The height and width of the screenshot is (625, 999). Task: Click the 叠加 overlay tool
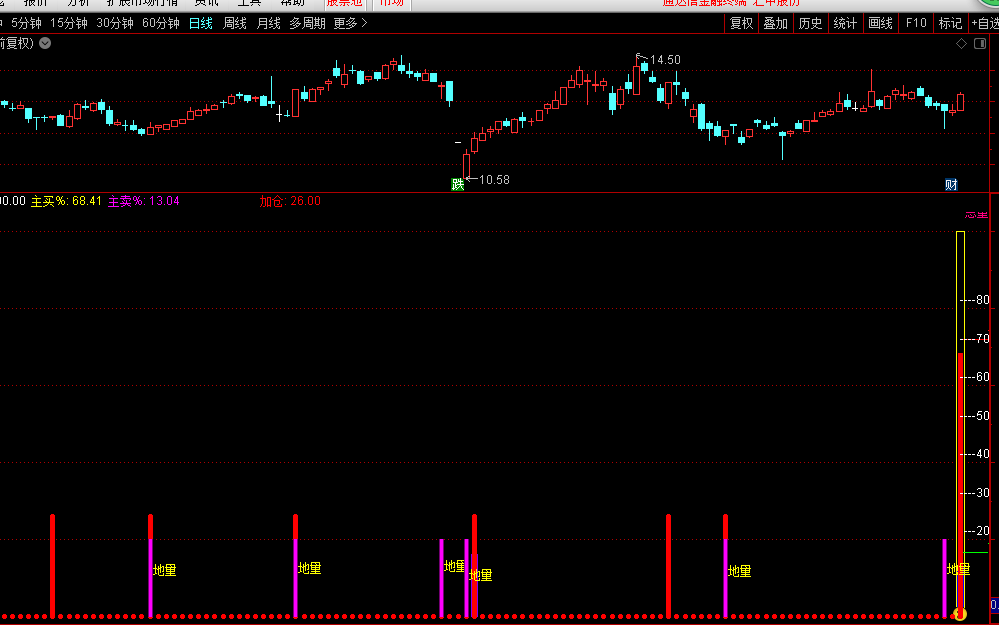pyautogui.click(x=775, y=23)
